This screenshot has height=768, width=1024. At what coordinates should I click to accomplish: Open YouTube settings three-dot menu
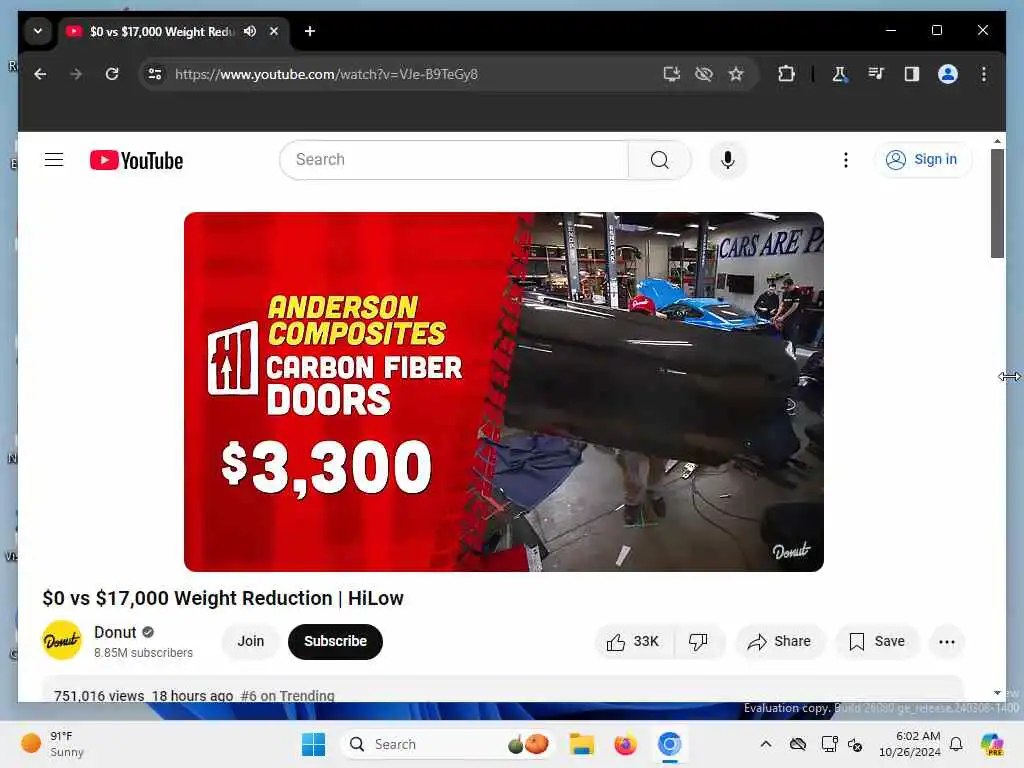point(846,160)
